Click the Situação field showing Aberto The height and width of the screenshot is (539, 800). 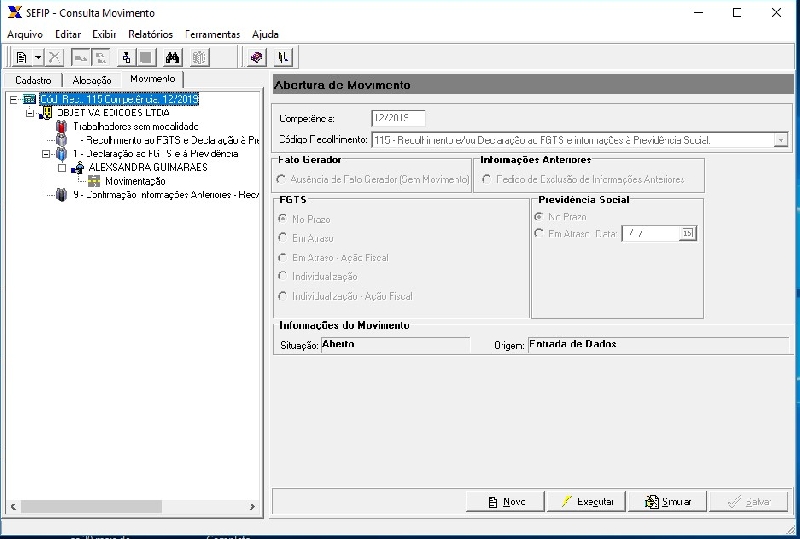(395, 345)
